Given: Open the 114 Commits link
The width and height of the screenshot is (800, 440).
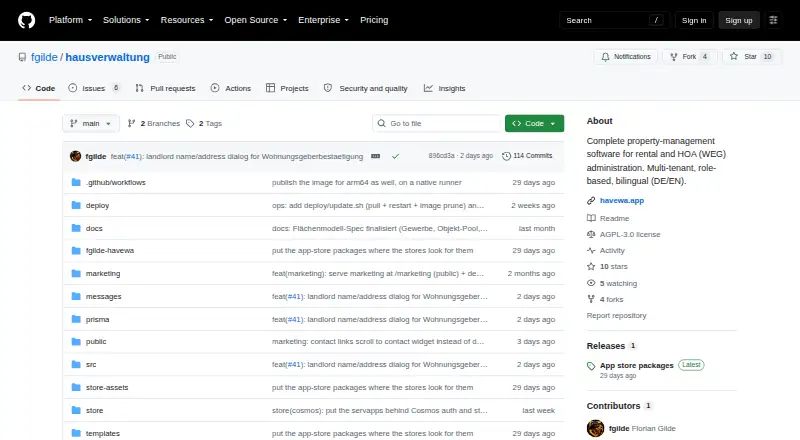Looking at the screenshot, I should pos(527,156).
